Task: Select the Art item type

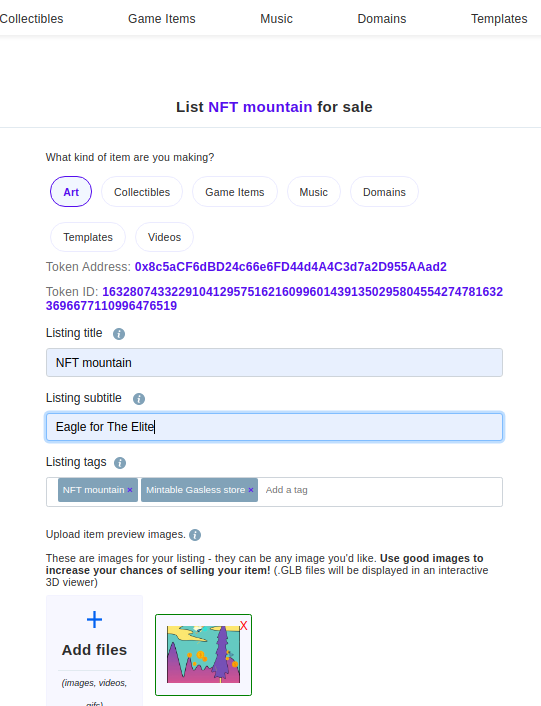Action: pos(71,192)
